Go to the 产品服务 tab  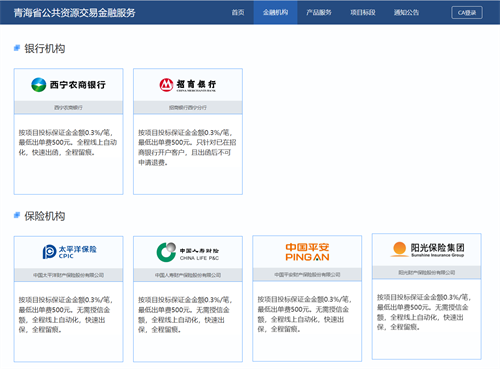(x=319, y=13)
